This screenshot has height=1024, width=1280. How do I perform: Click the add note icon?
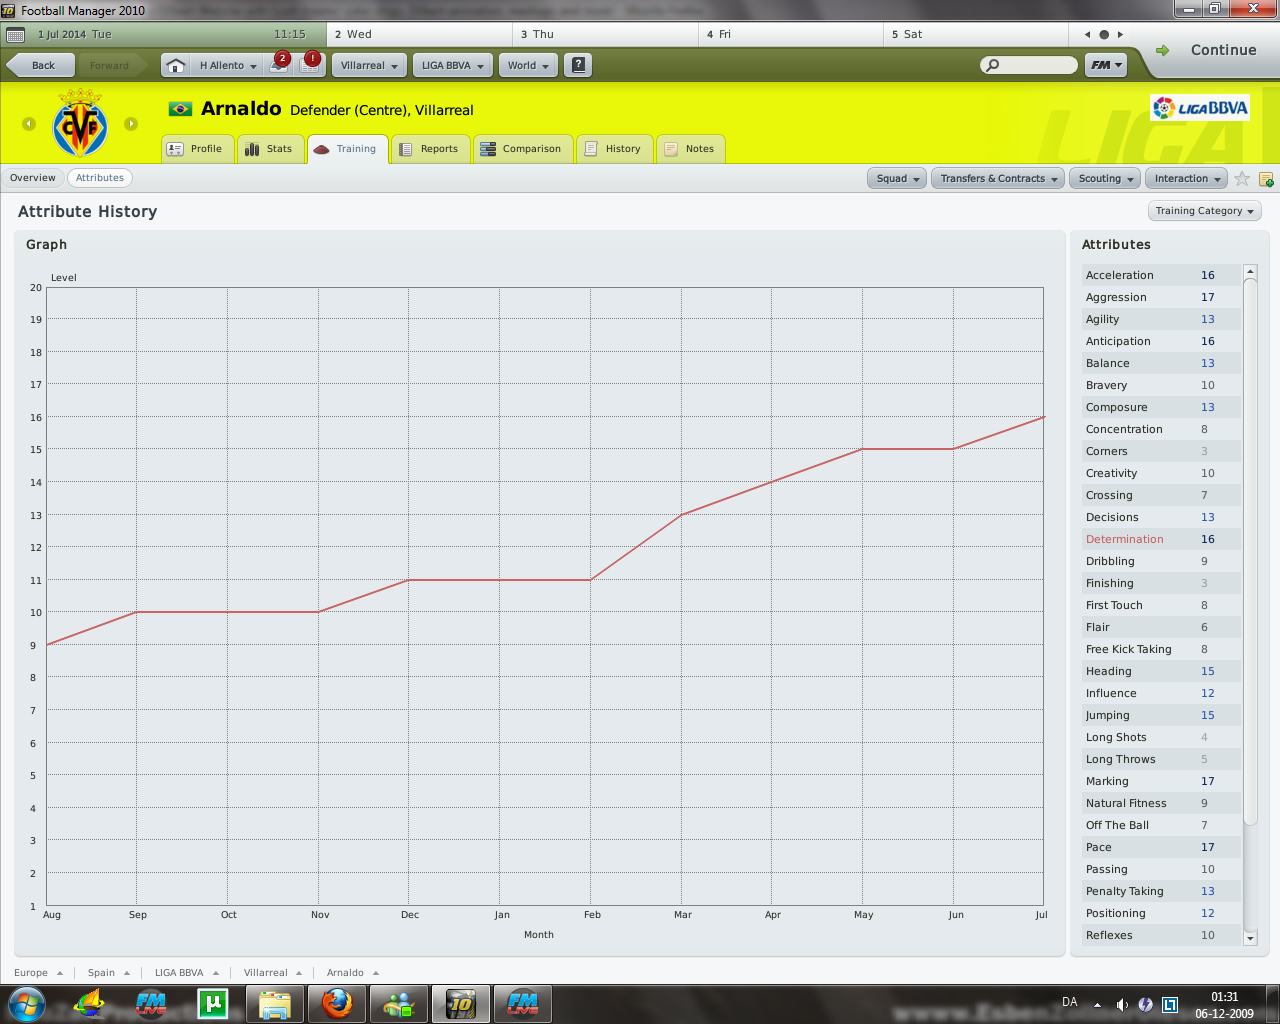(1266, 179)
